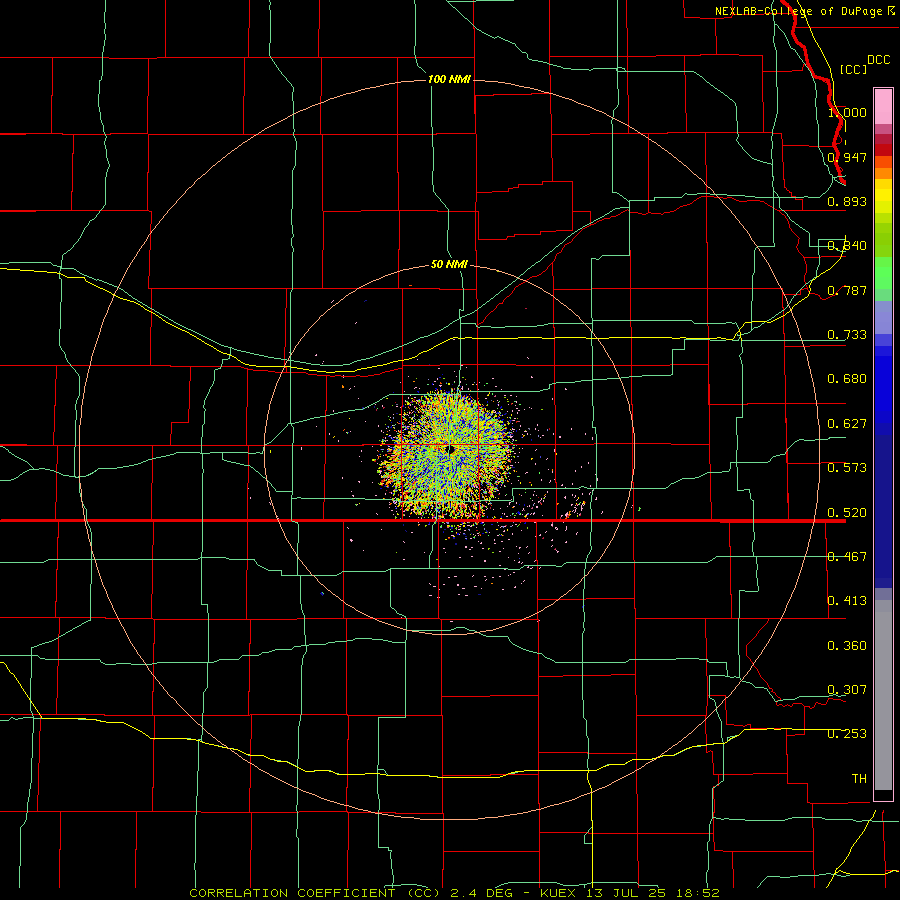Select the 0.893 scale value
This screenshot has width=900, height=900.
tap(847, 201)
